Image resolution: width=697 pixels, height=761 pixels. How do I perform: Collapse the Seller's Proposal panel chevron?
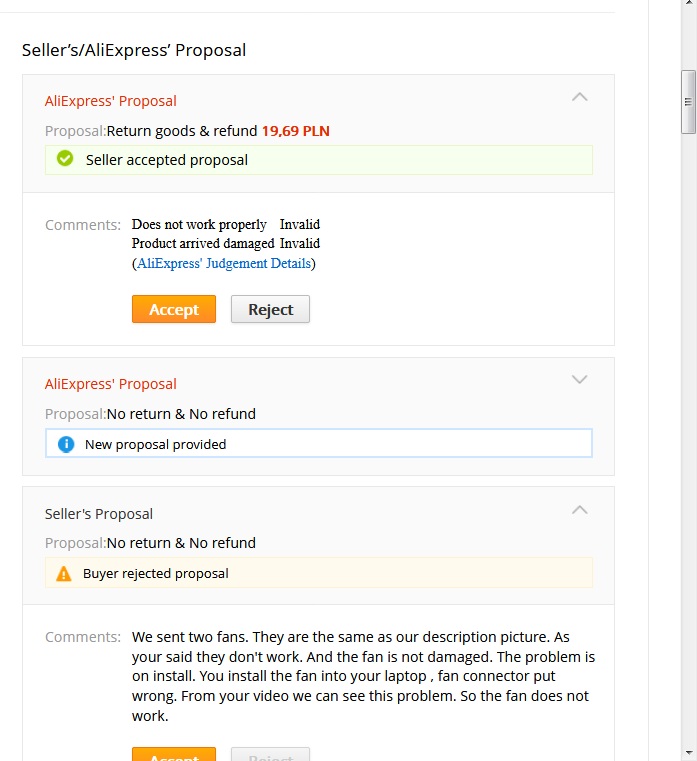pos(579,510)
